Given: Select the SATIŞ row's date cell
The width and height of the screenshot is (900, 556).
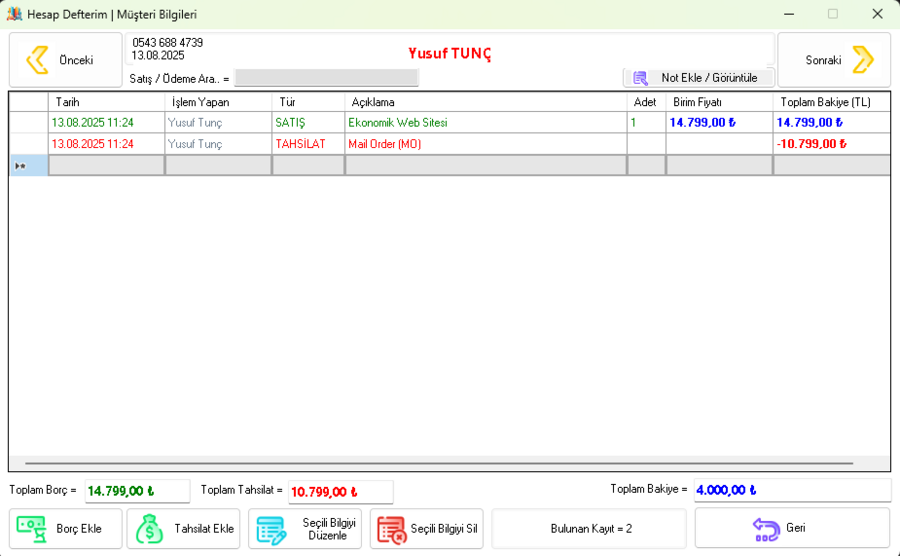Looking at the screenshot, I should tap(106, 122).
